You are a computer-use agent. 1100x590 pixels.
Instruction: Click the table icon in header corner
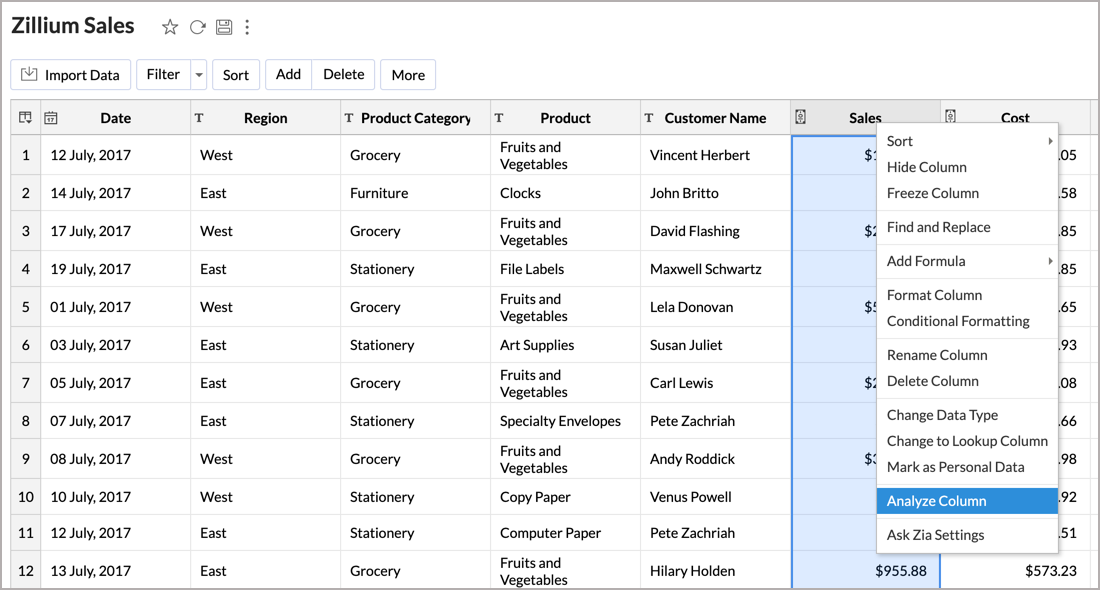(x=25, y=118)
